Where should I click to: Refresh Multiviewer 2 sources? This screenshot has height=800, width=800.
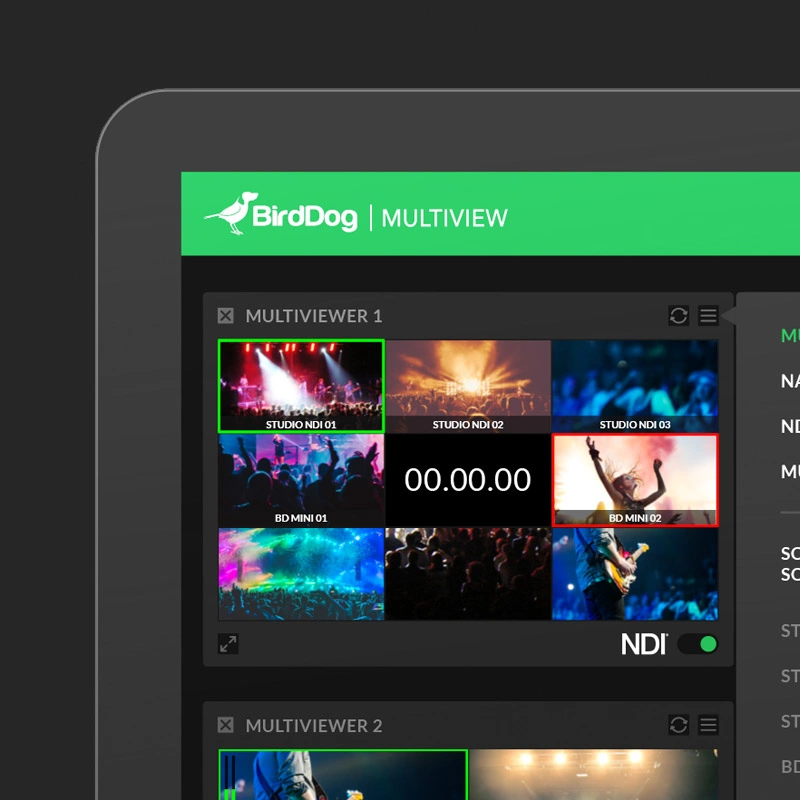[x=679, y=725]
